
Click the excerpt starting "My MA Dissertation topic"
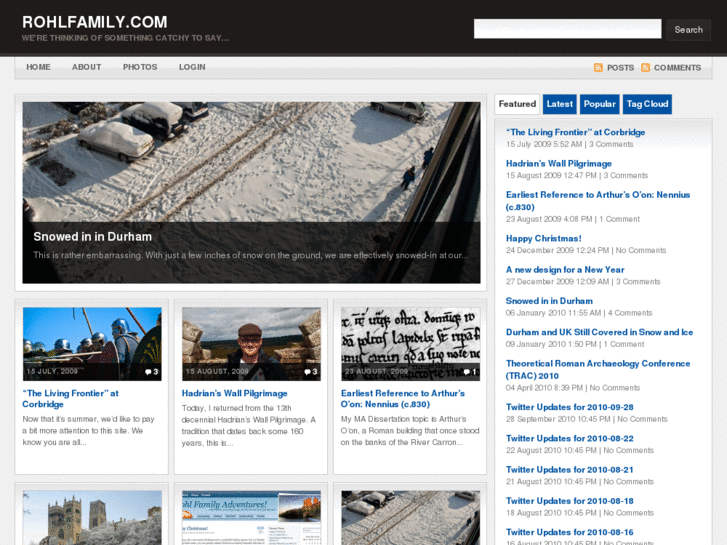[x=410, y=430]
